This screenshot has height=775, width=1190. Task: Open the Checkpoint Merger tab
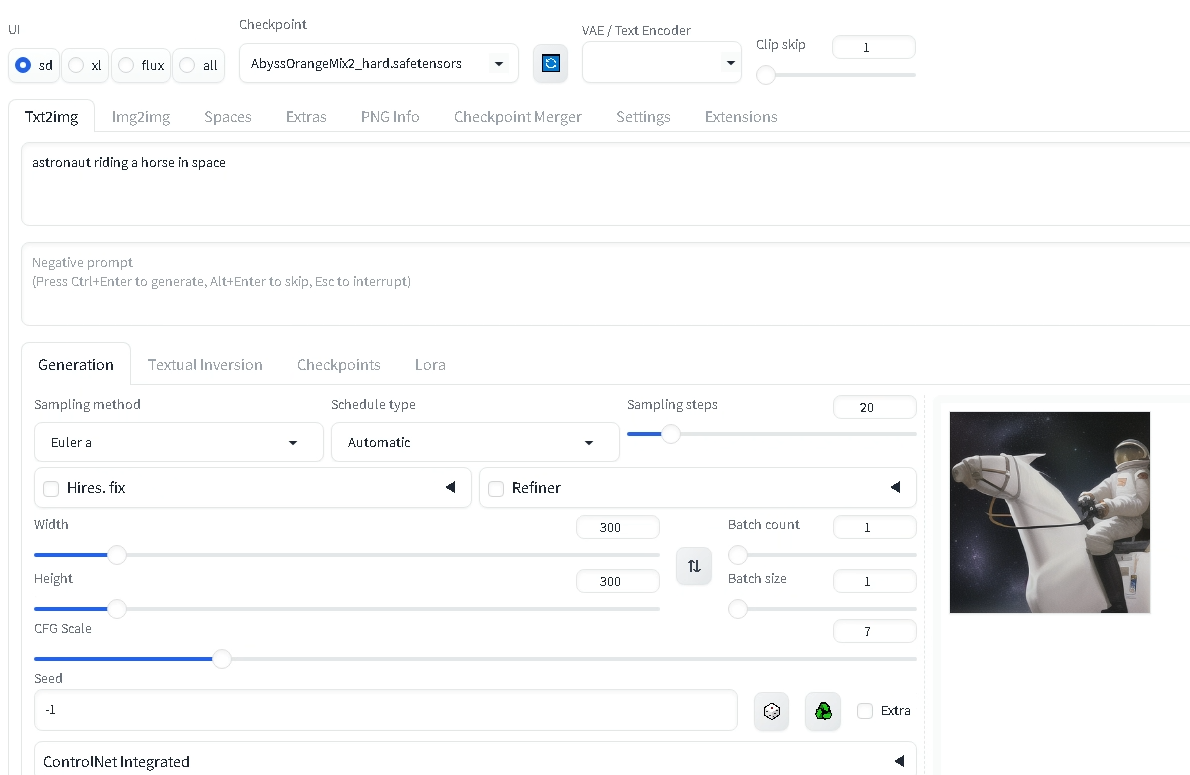pos(518,117)
